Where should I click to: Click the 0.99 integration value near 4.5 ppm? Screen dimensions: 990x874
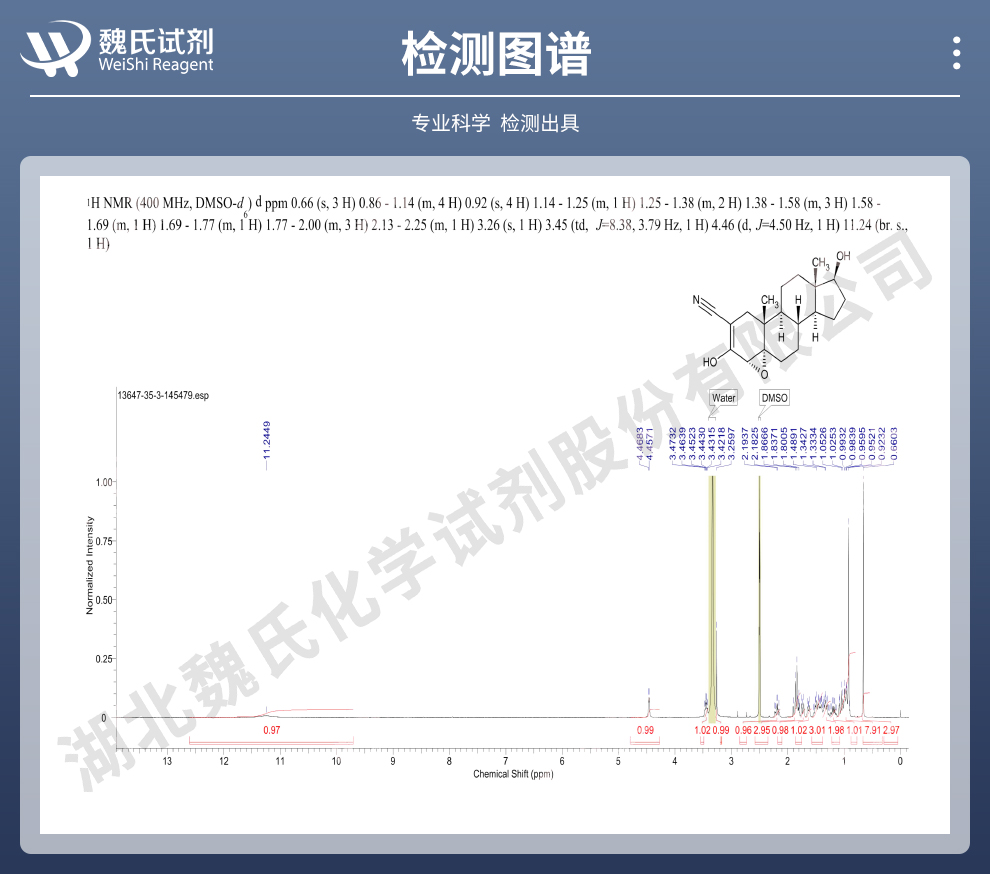[645, 730]
